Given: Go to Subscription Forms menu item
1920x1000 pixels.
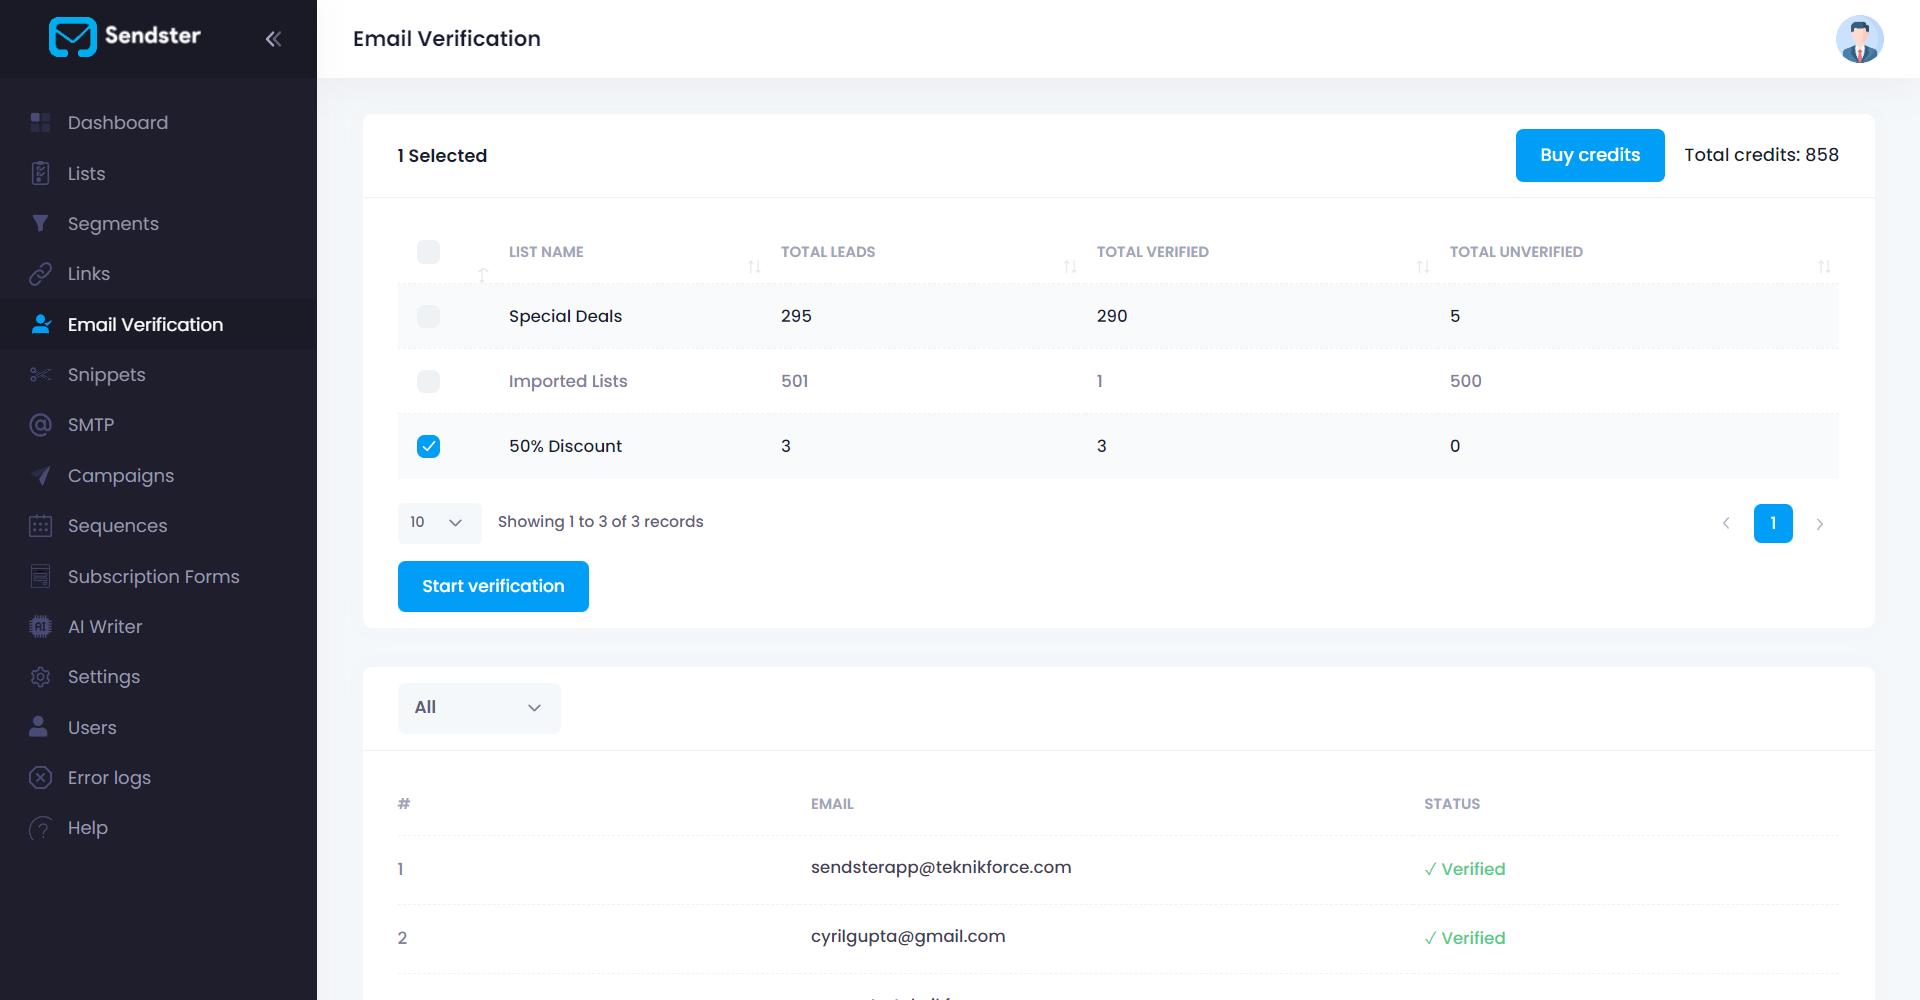Looking at the screenshot, I should [x=153, y=577].
